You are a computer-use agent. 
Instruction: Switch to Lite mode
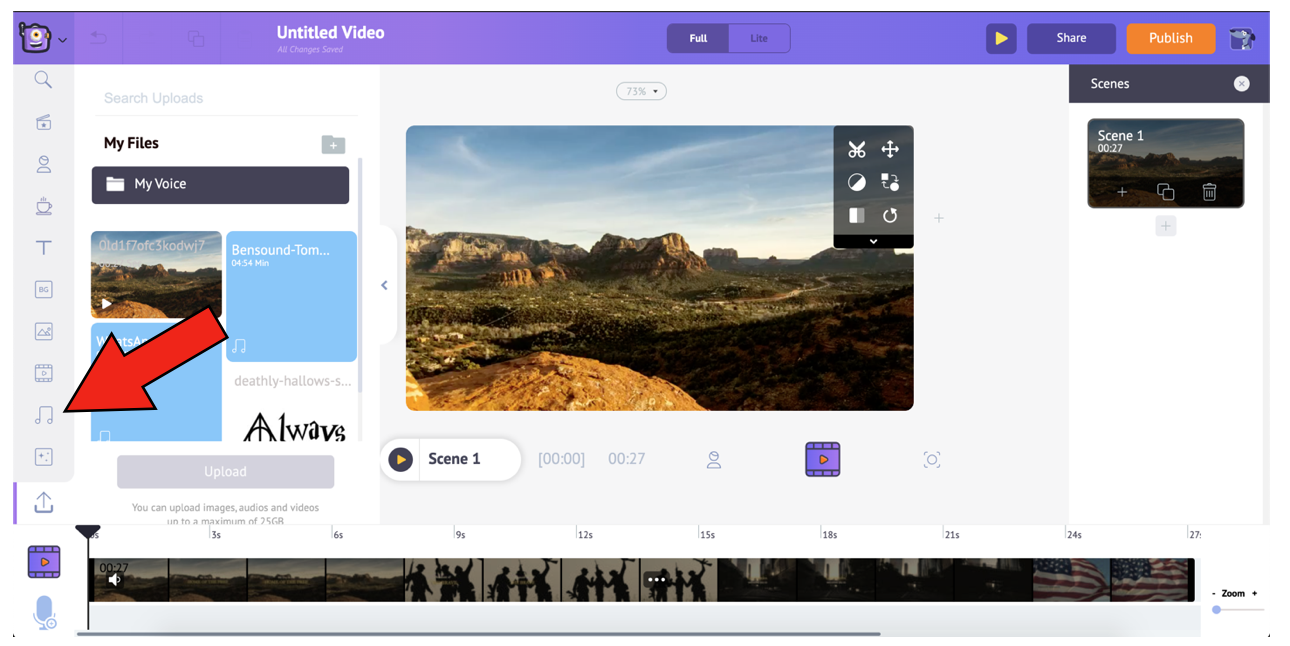[x=759, y=39]
